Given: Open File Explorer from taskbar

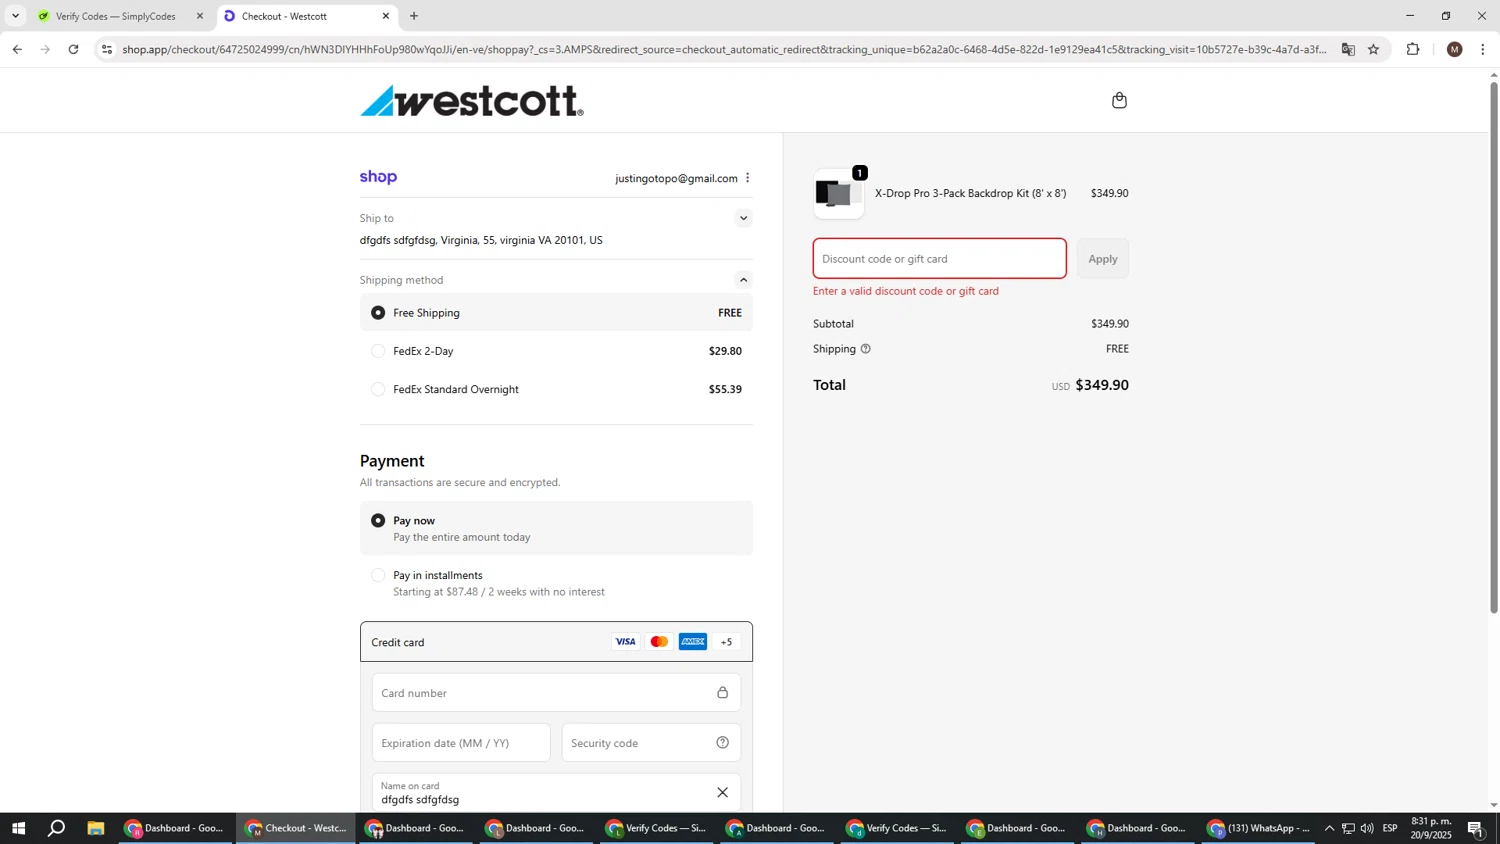Looking at the screenshot, I should [96, 828].
